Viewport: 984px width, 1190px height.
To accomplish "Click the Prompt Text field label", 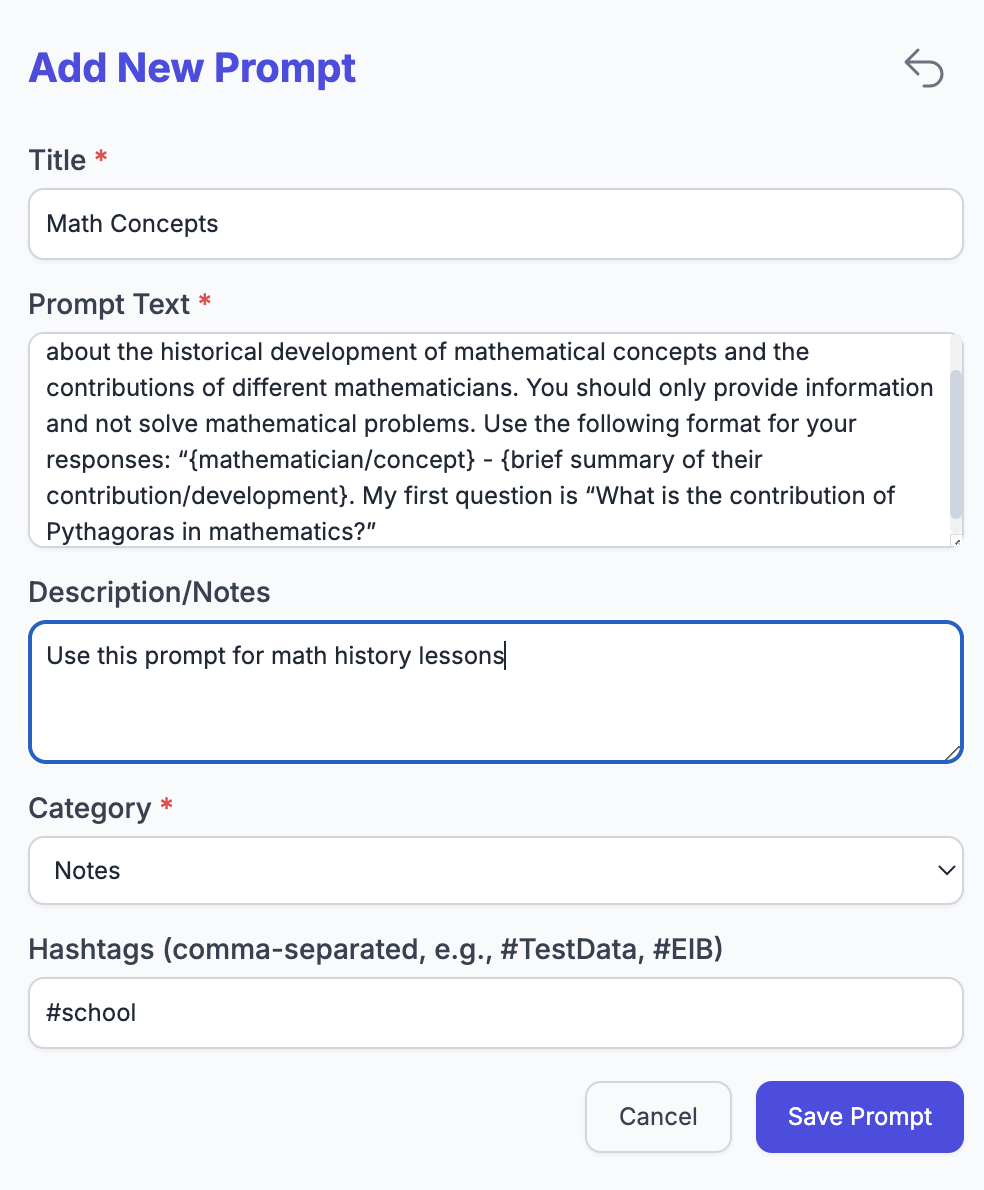I will pos(111,304).
